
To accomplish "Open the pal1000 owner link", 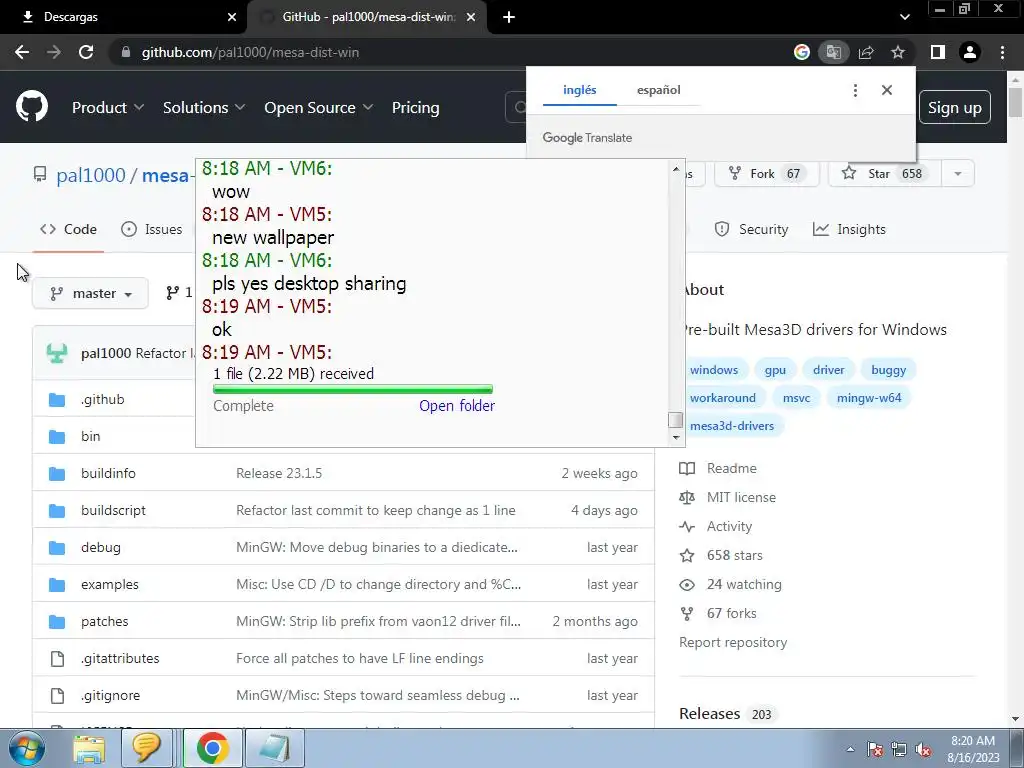I will coord(91,175).
